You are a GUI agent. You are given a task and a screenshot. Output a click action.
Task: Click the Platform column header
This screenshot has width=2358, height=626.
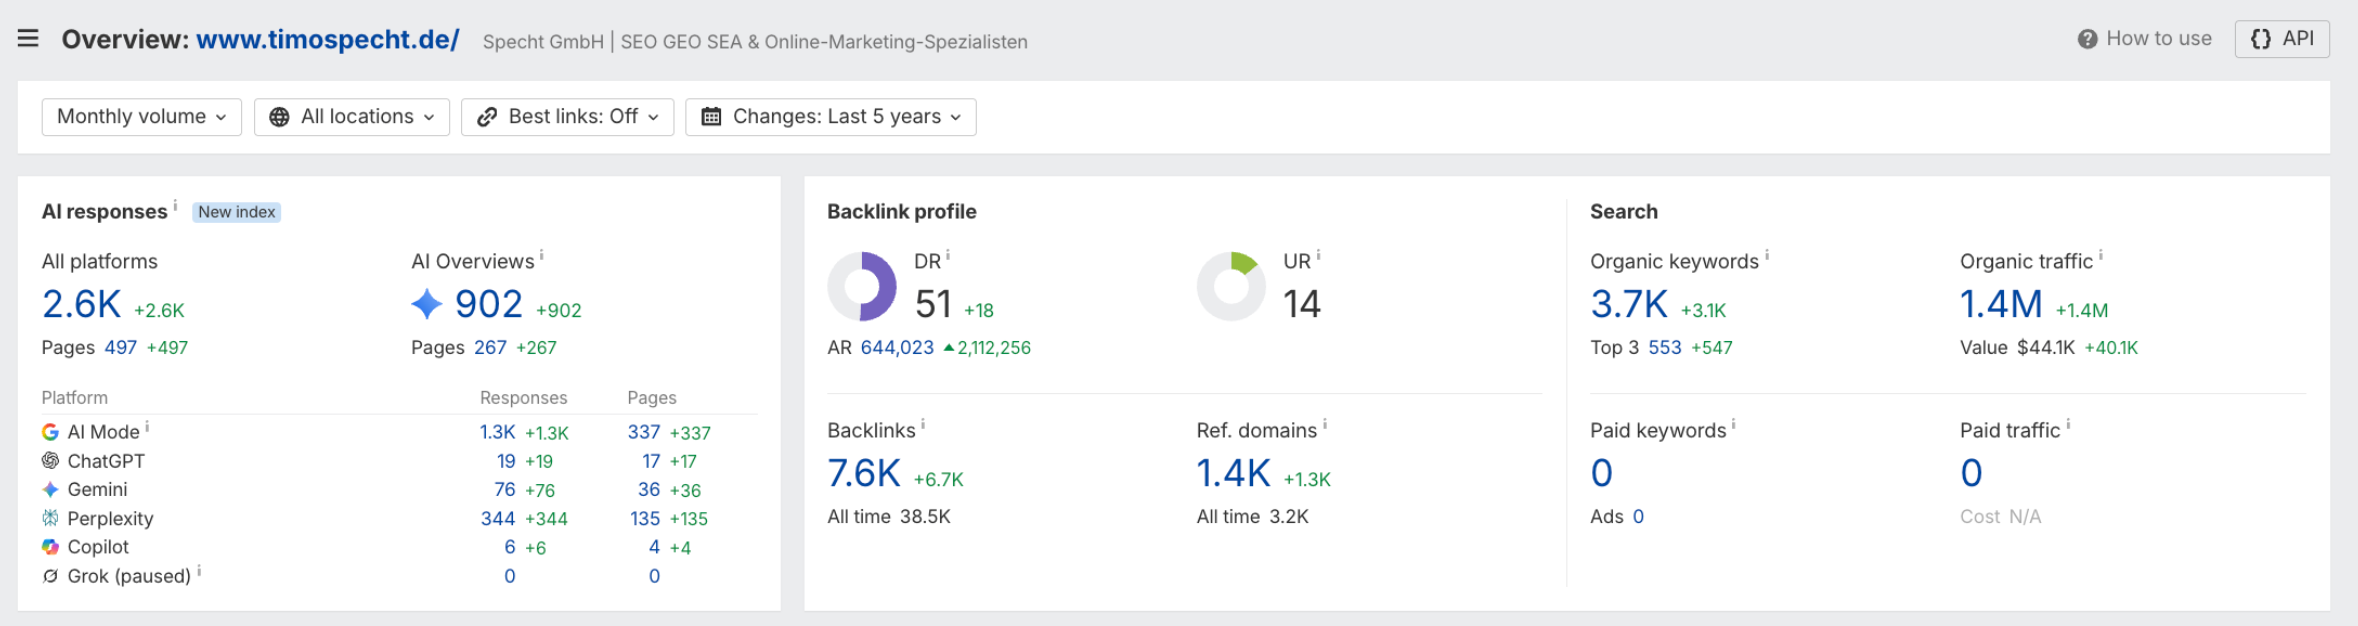[74, 398]
